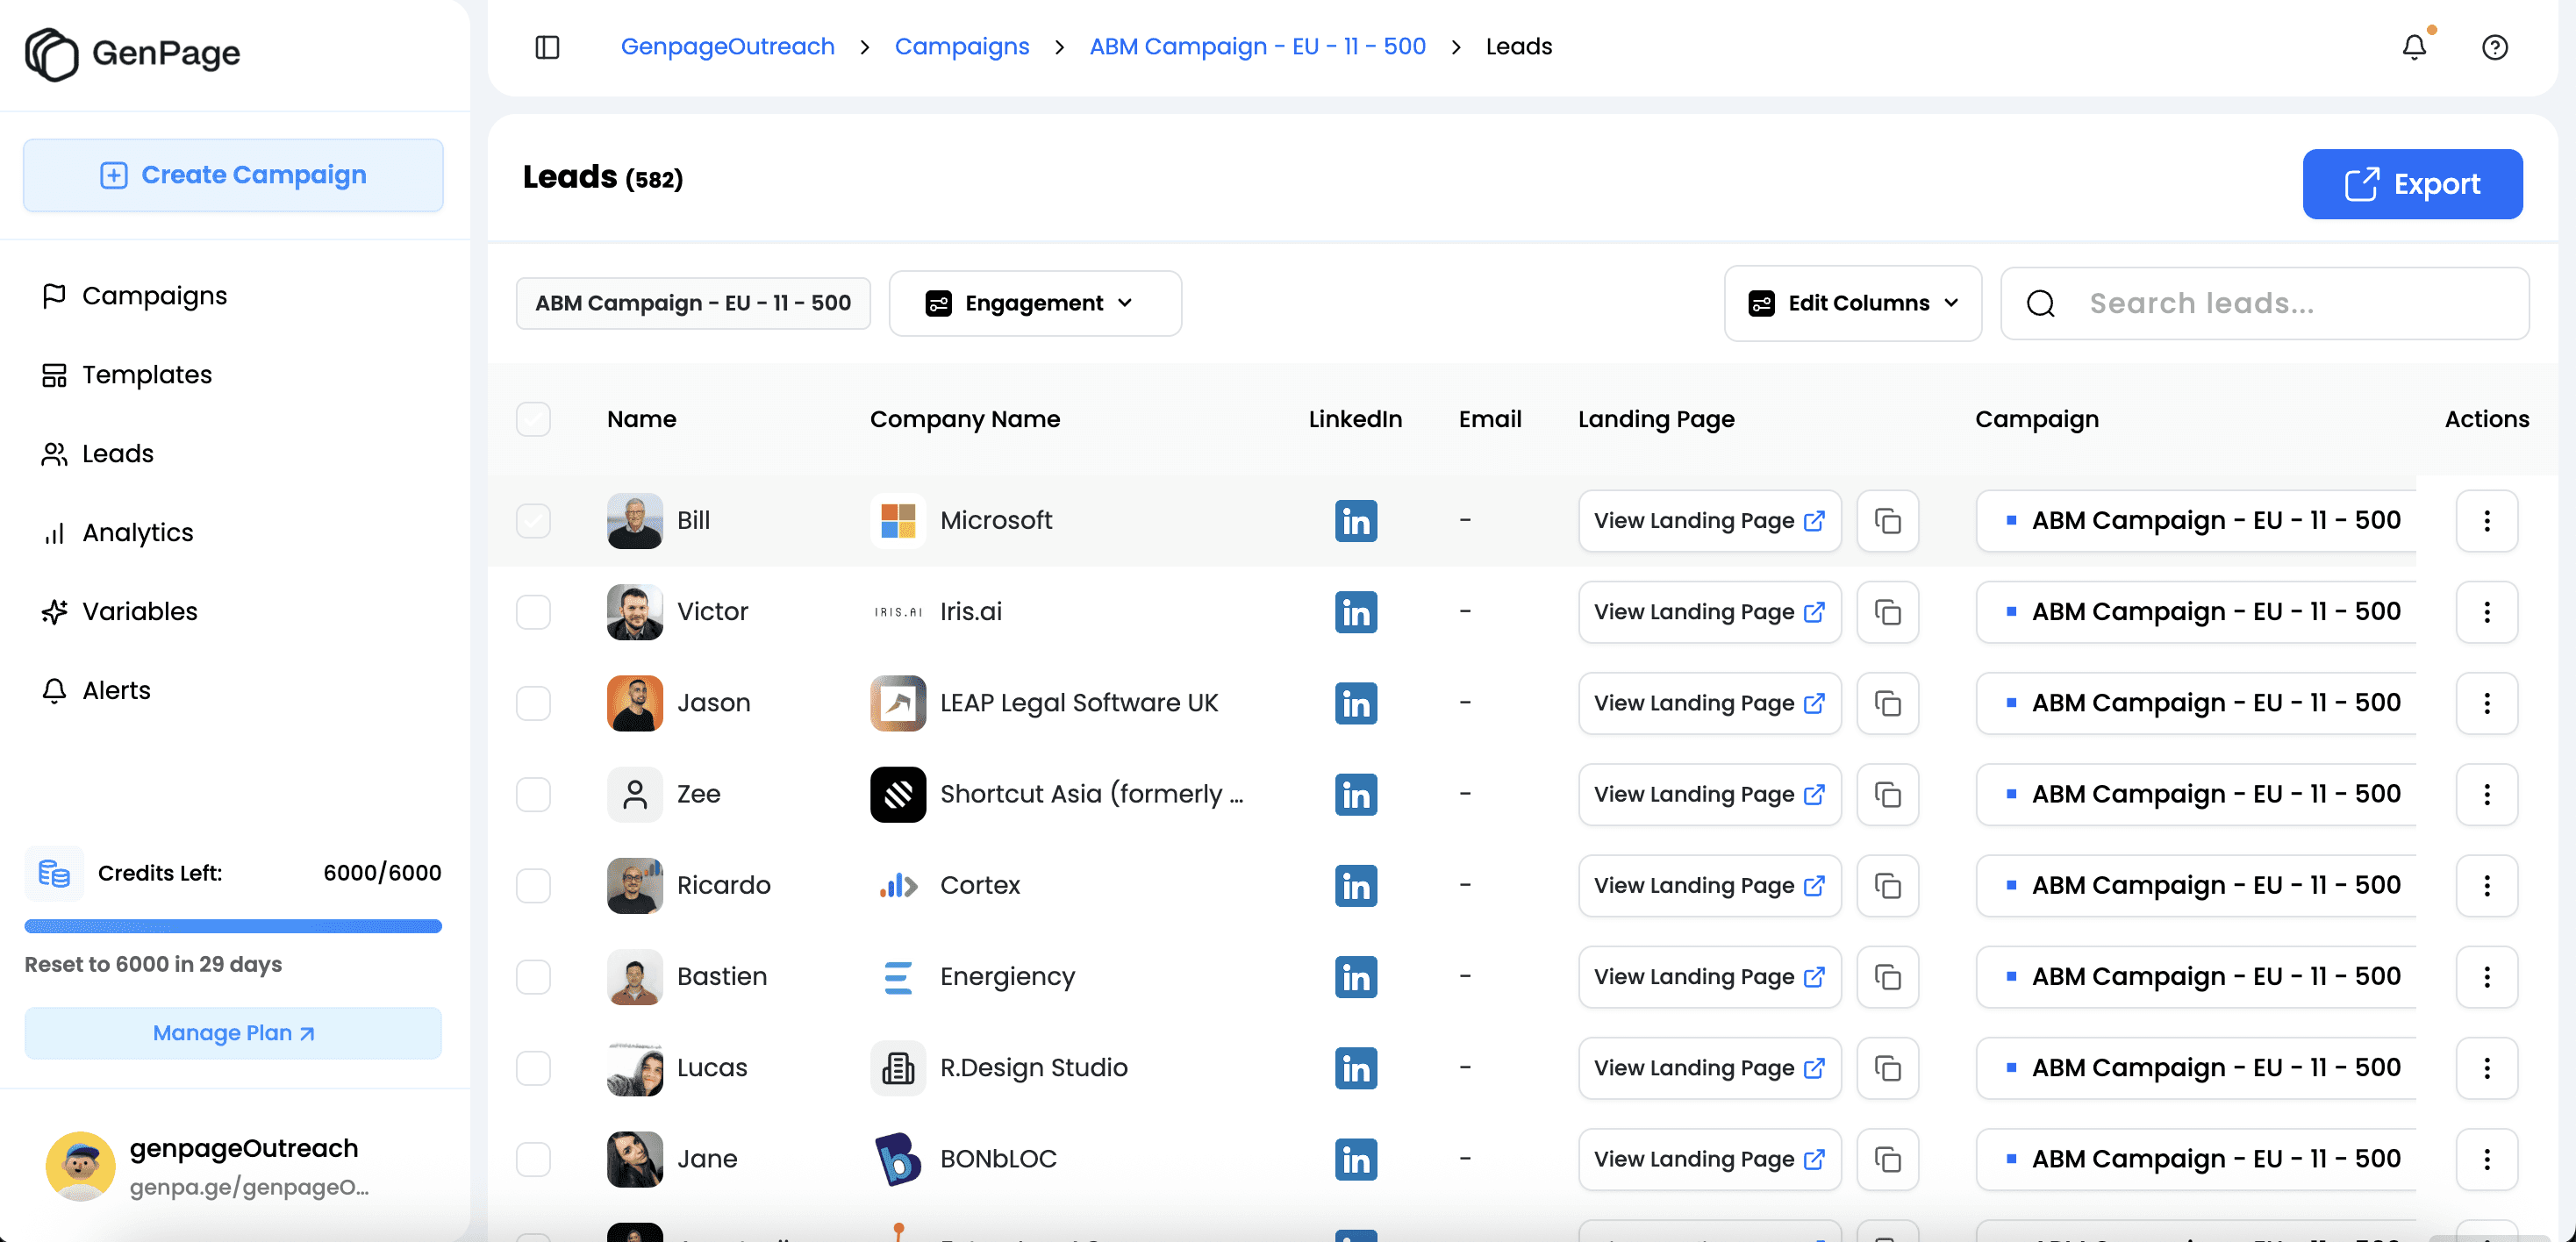This screenshot has height=1242, width=2576.
Task: Open three-dot menu for Lucas
Action: (2486, 1068)
